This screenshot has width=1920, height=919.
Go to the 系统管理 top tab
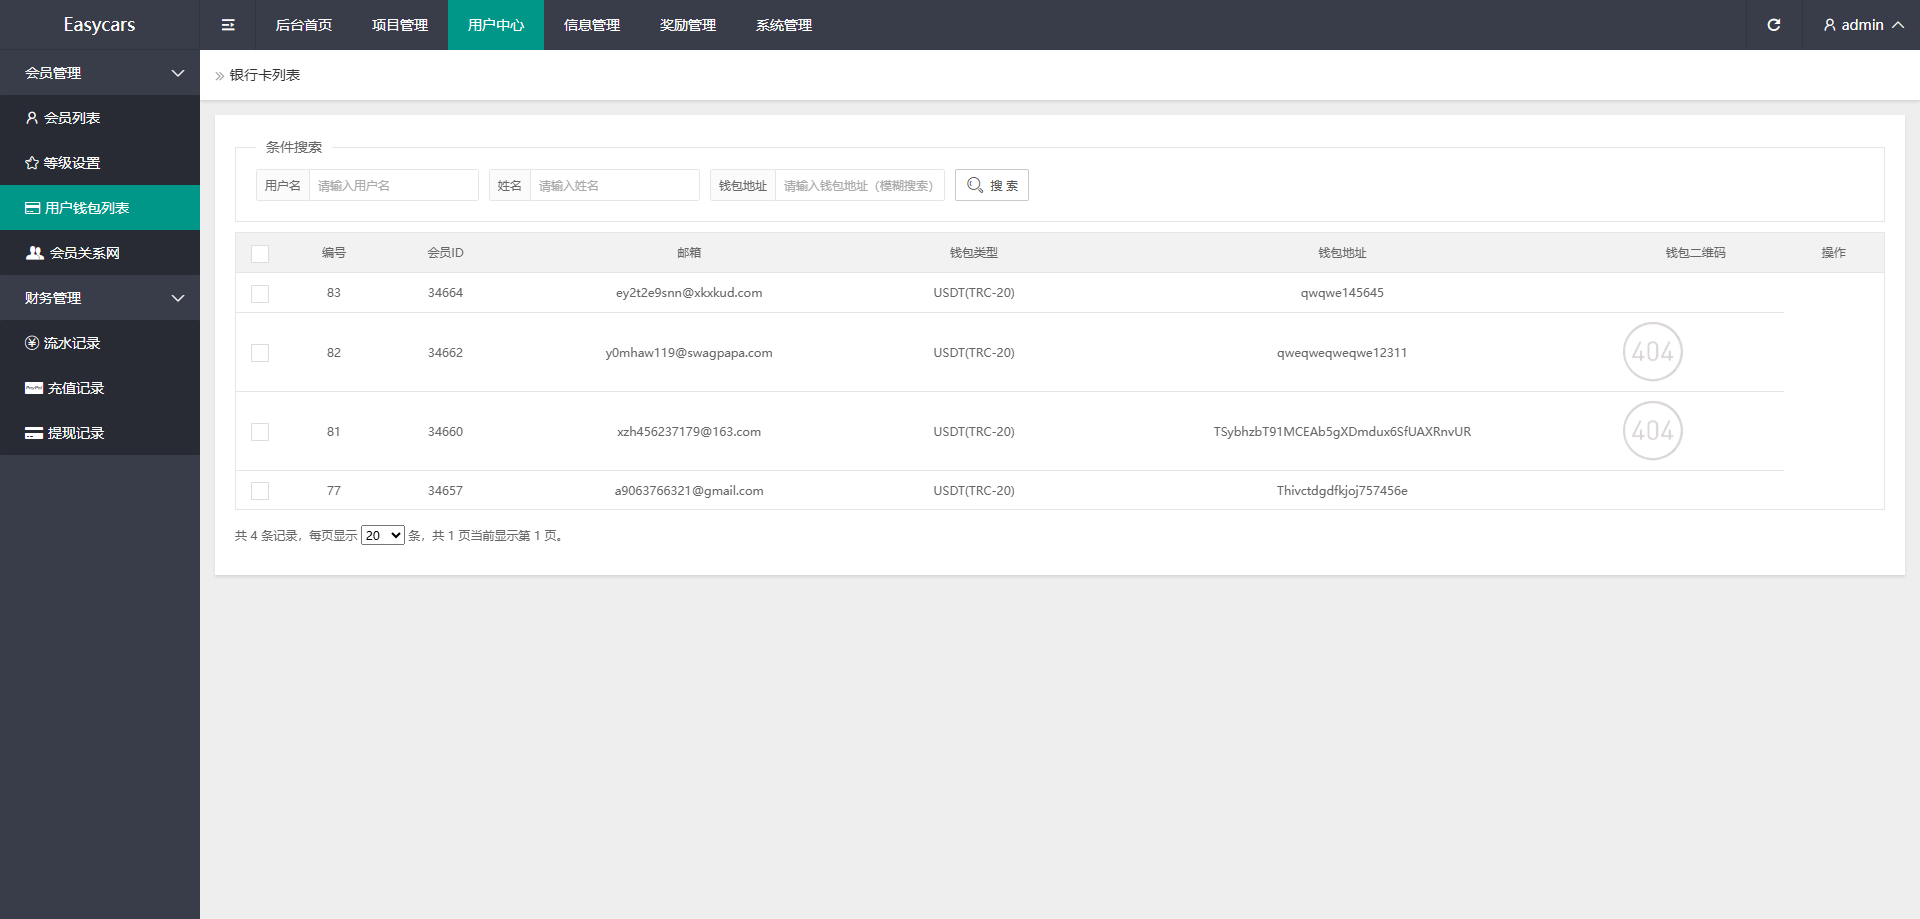[783, 25]
